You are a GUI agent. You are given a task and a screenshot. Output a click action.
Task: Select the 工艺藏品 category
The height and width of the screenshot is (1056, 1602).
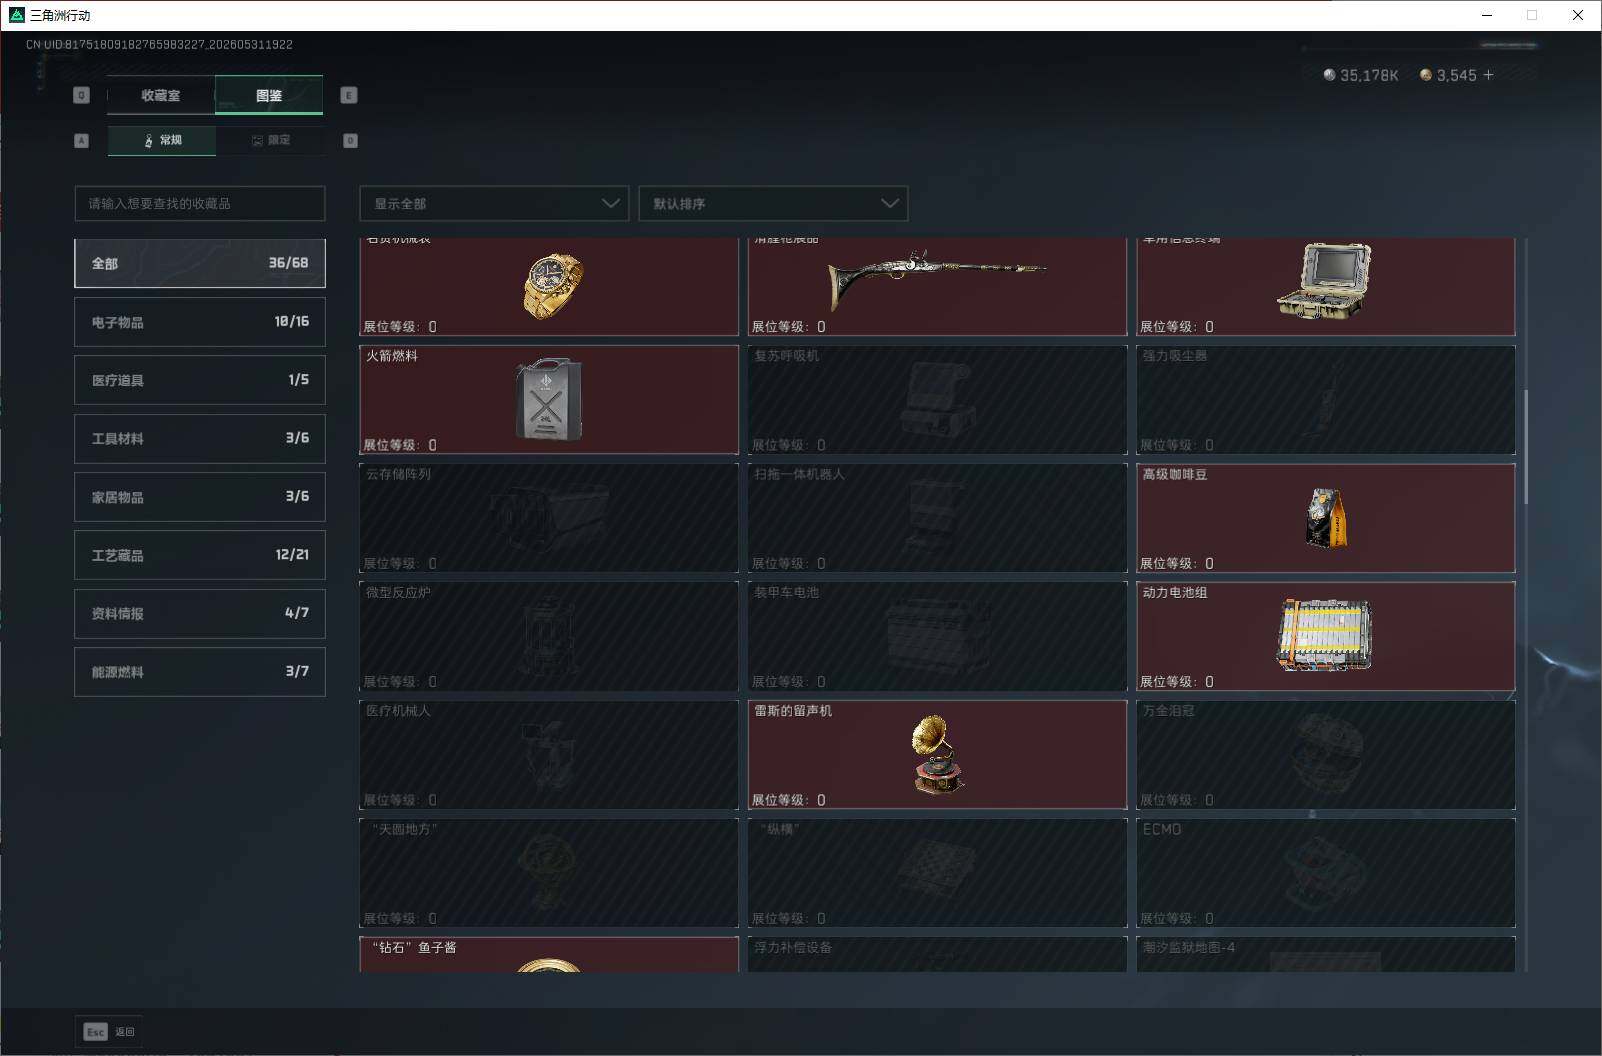tap(200, 555)
